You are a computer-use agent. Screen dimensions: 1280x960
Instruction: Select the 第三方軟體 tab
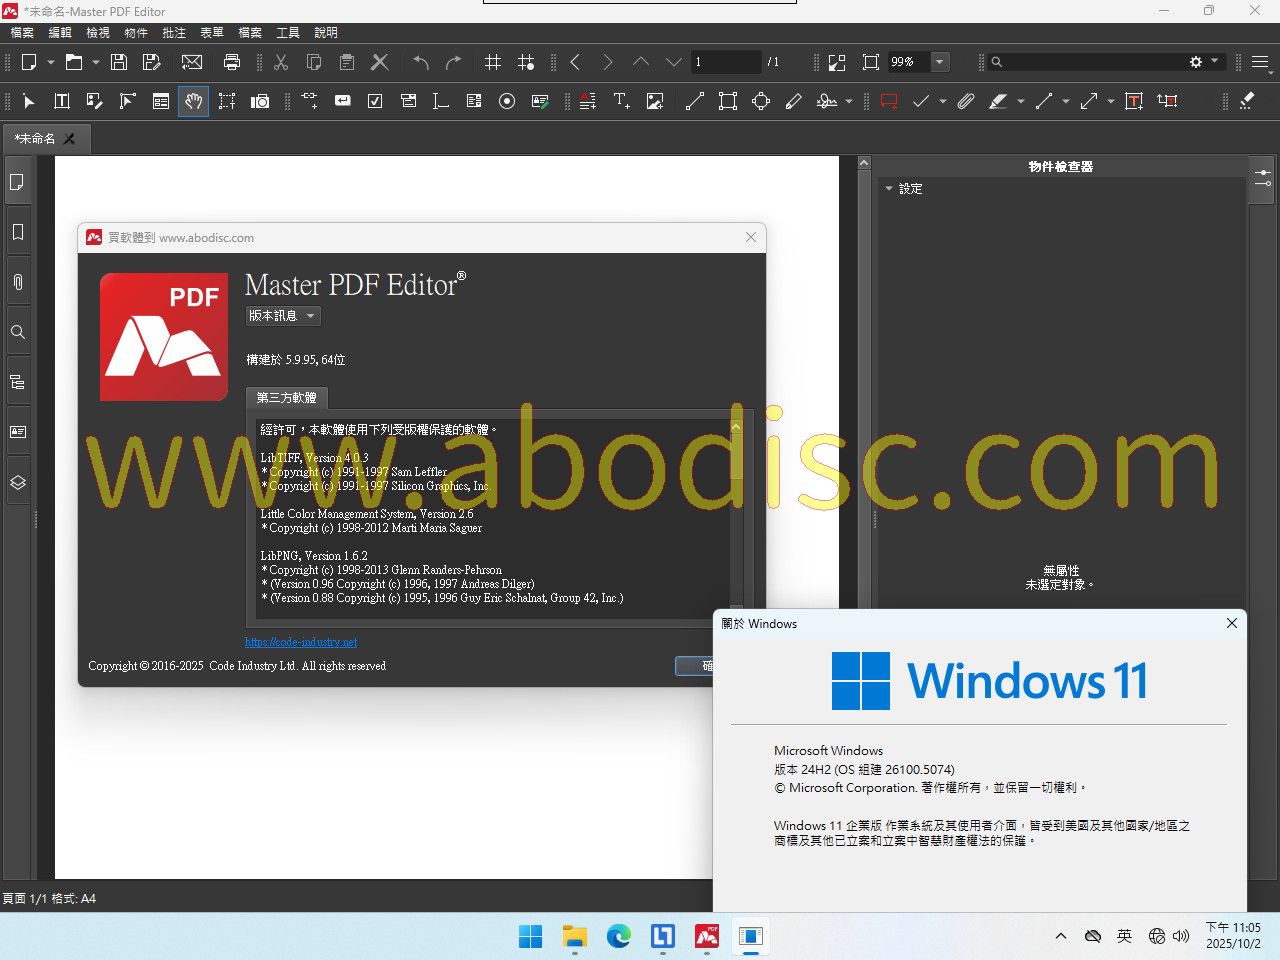point(287,398)
